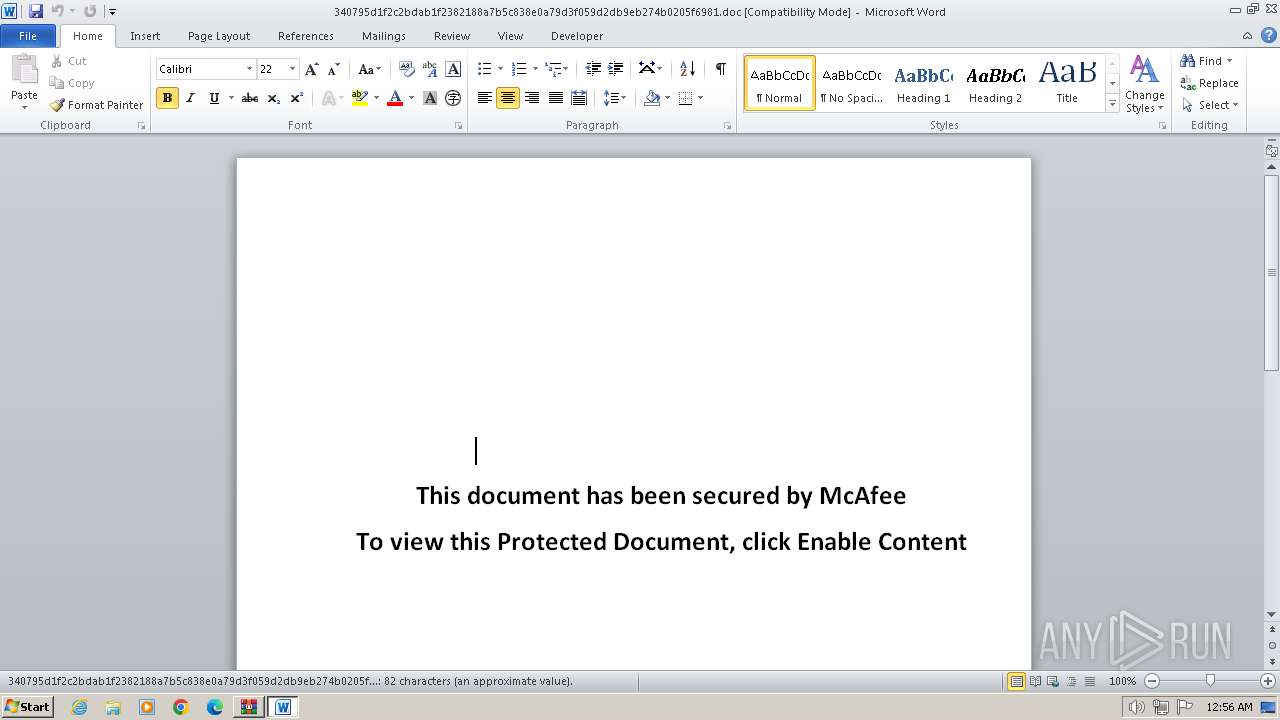
Task: Click the Windows Start button
Action: (27, 707)
